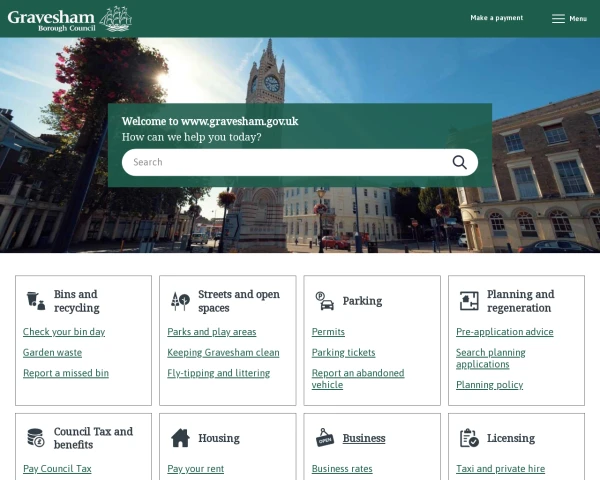Open Parks and play areas

[212, 332]
